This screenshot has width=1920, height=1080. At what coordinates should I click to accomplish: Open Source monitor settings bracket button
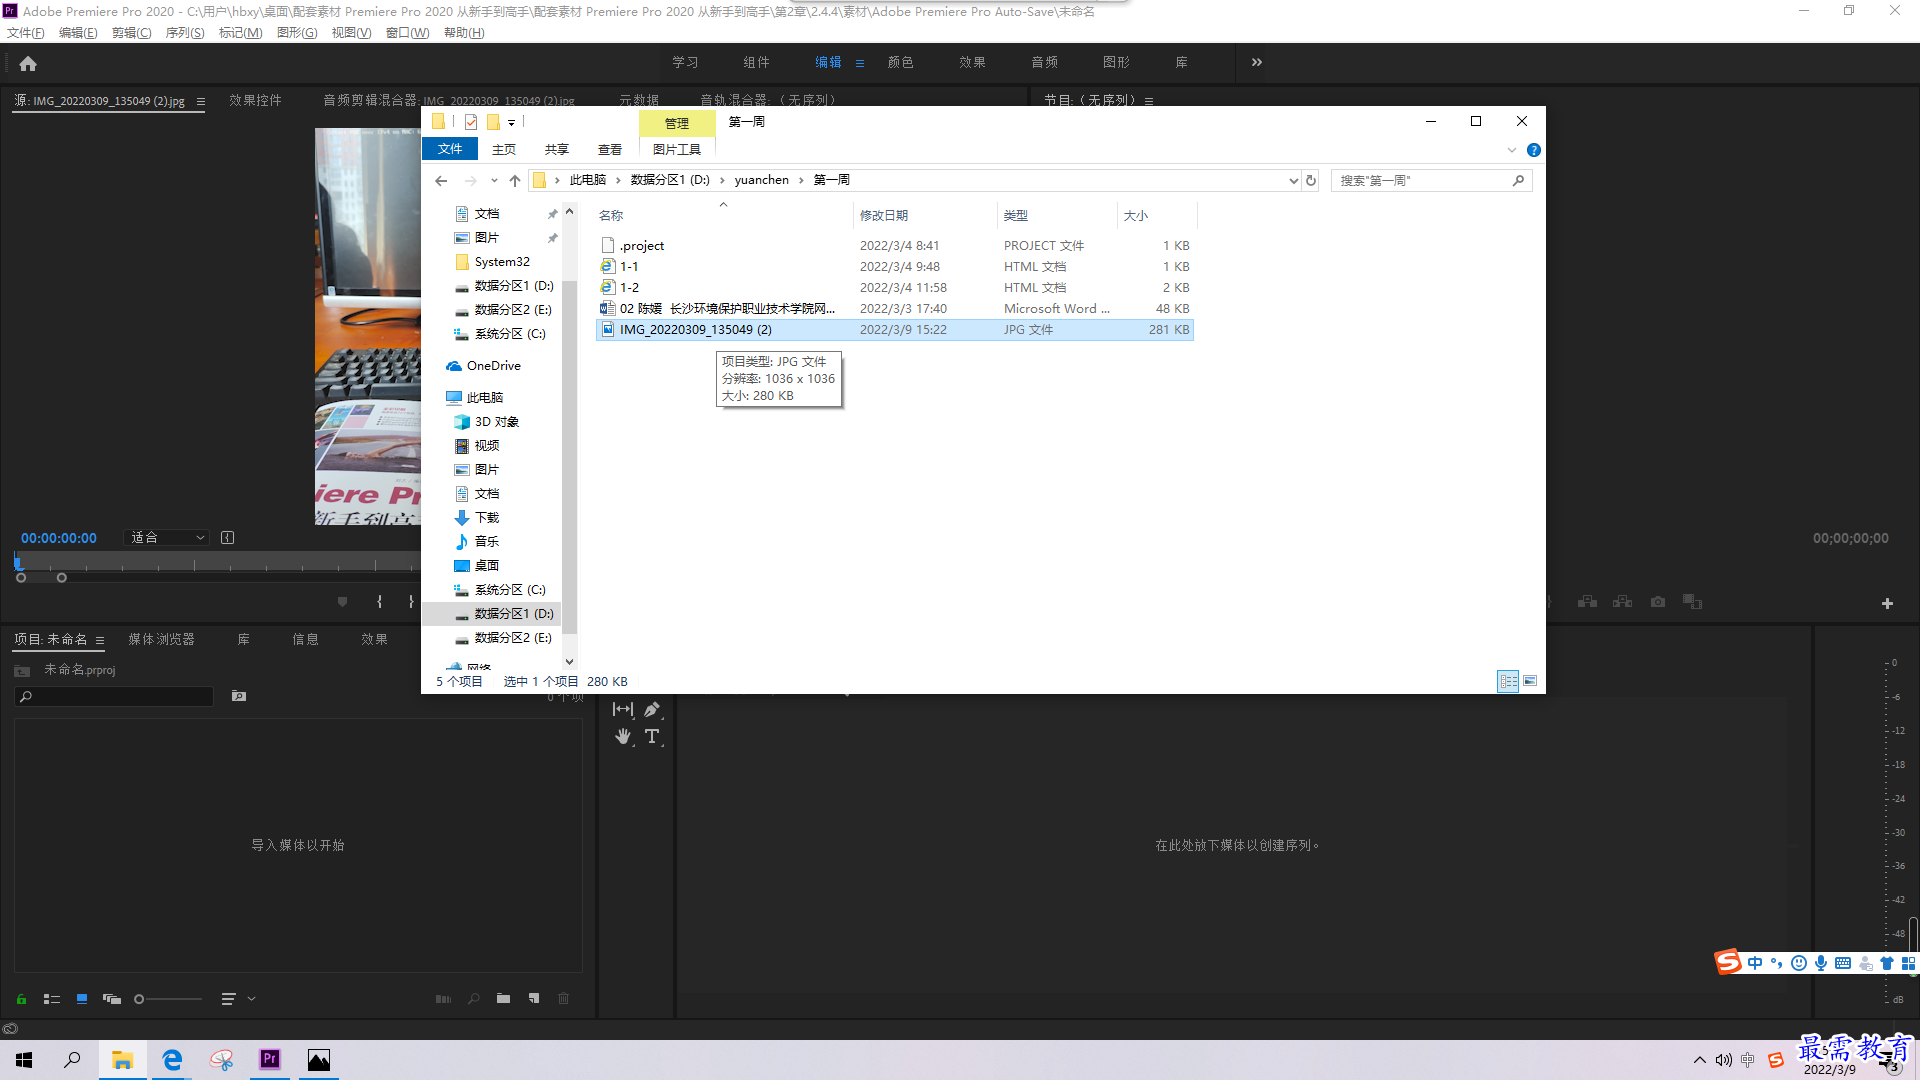[228, 538]
